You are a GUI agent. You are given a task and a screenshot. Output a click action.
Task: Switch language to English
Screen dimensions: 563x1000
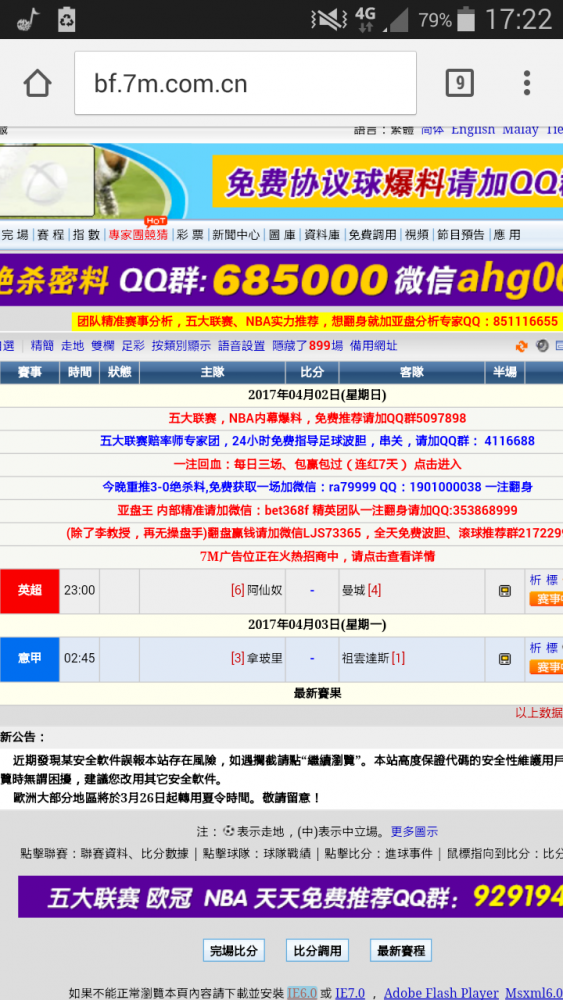(x=473, y=129)
